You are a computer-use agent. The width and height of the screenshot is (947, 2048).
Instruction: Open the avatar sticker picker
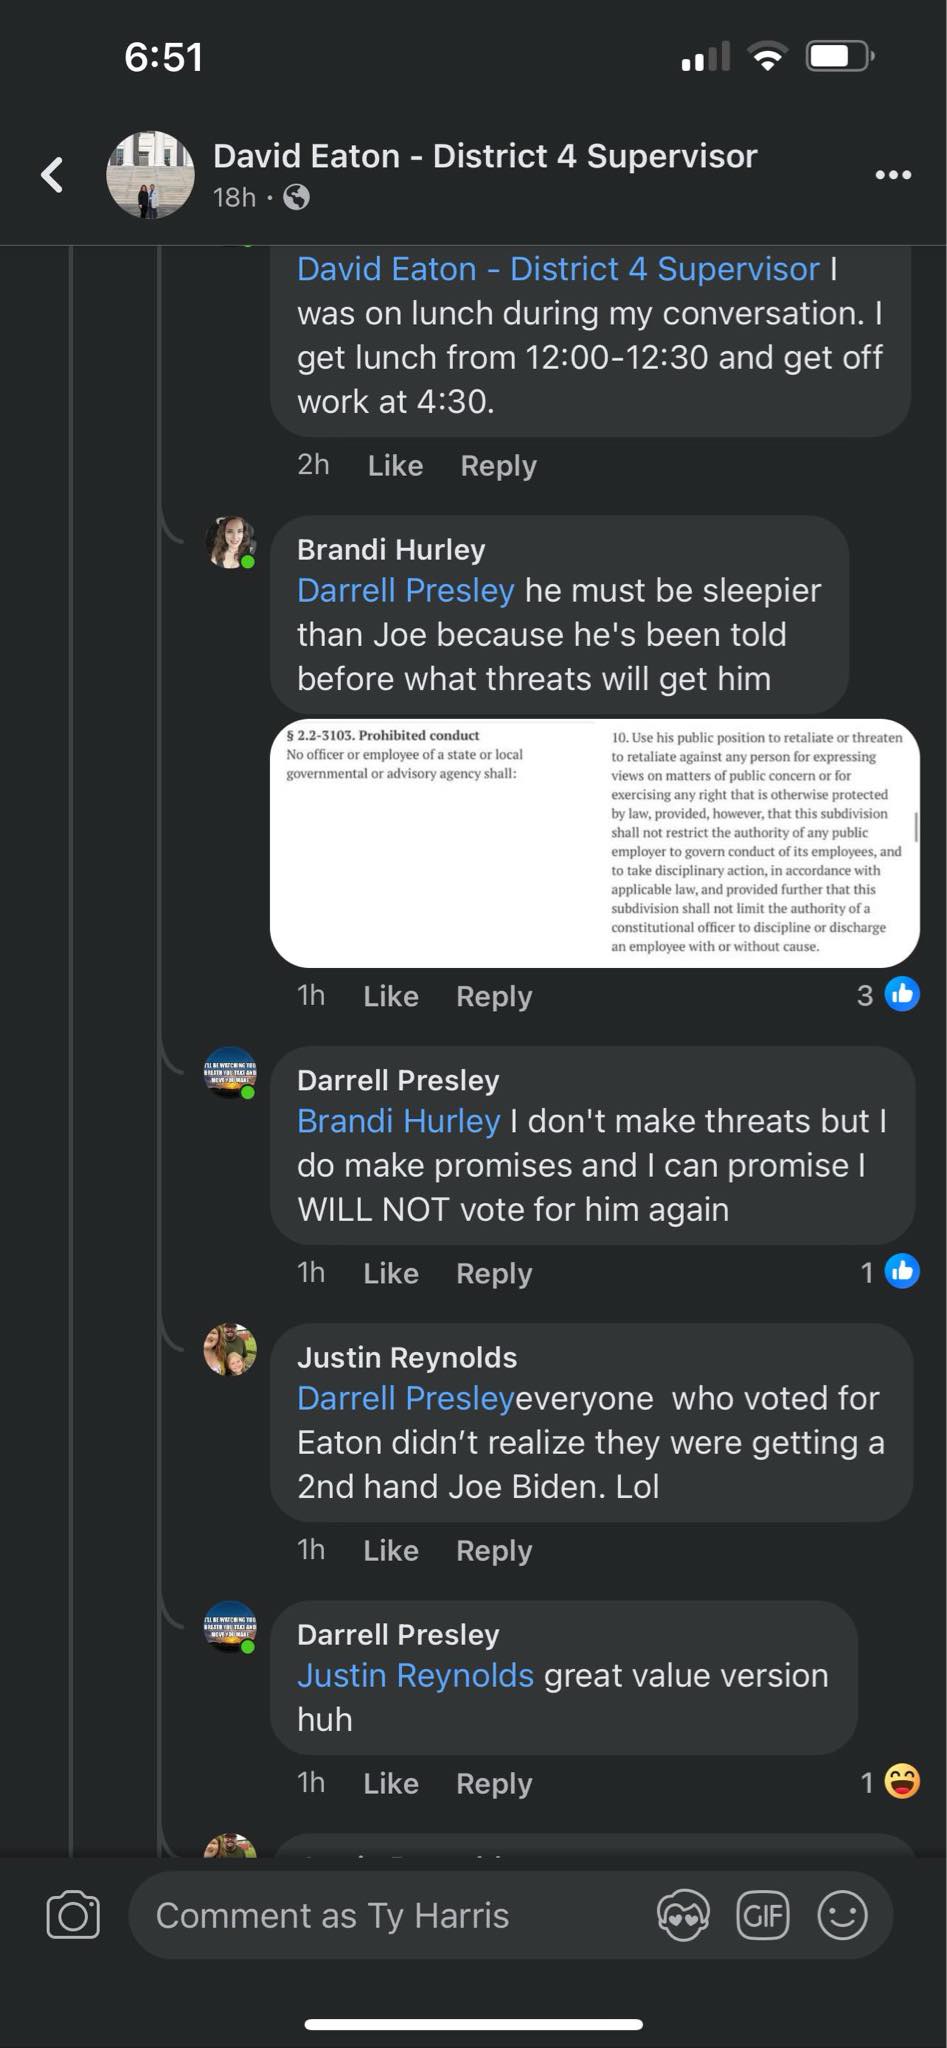683,1915
